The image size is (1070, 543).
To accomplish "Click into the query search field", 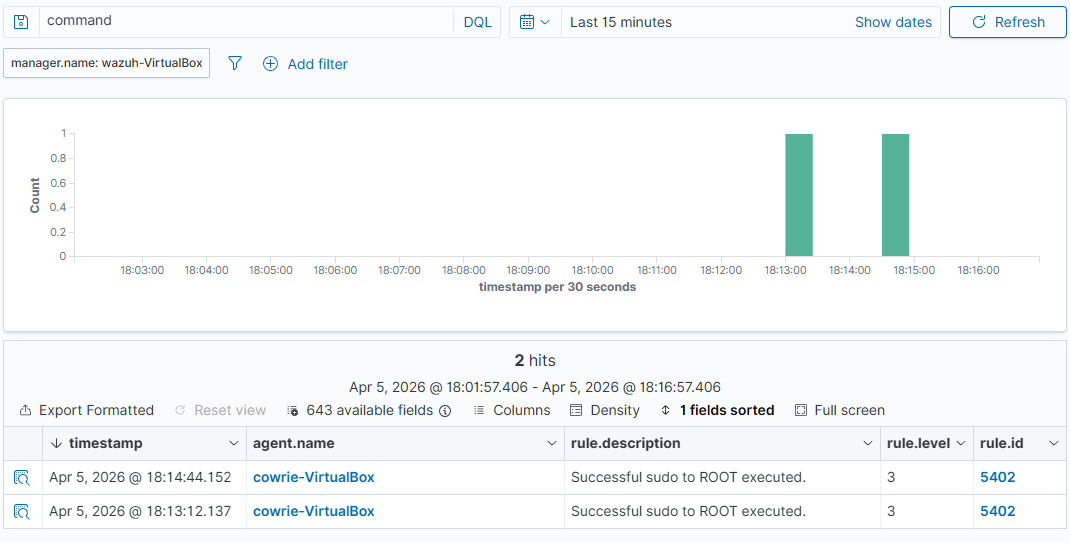I will coord(245,22).
